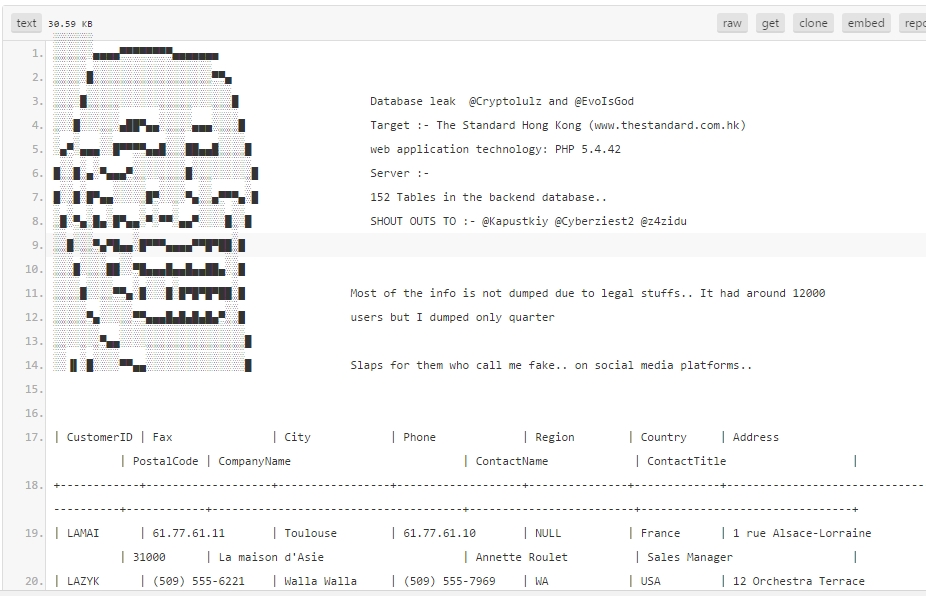
Task: Select the City column header
Action: (297, 437)
